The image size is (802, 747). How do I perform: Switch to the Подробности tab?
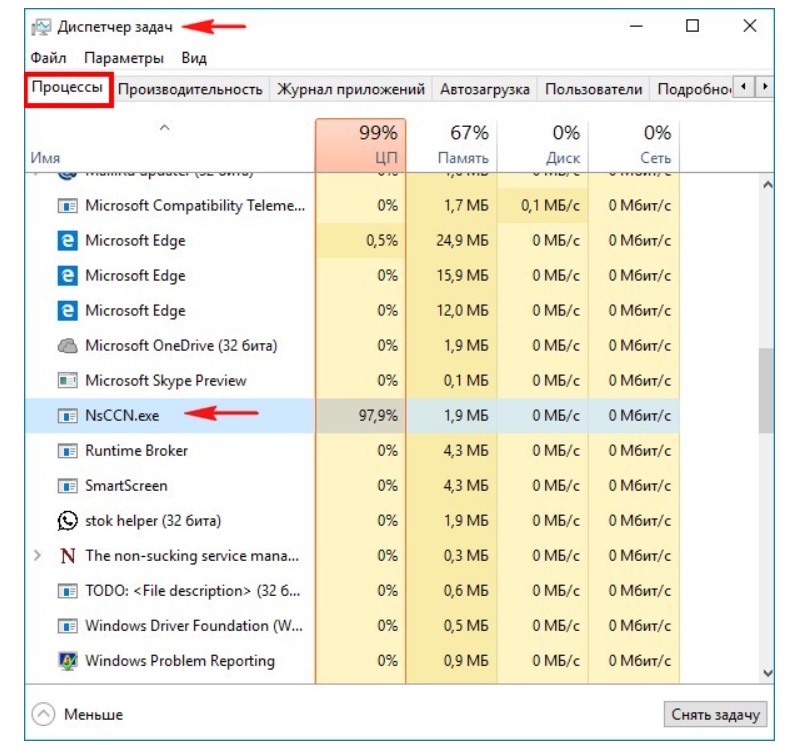pos(693,89)
